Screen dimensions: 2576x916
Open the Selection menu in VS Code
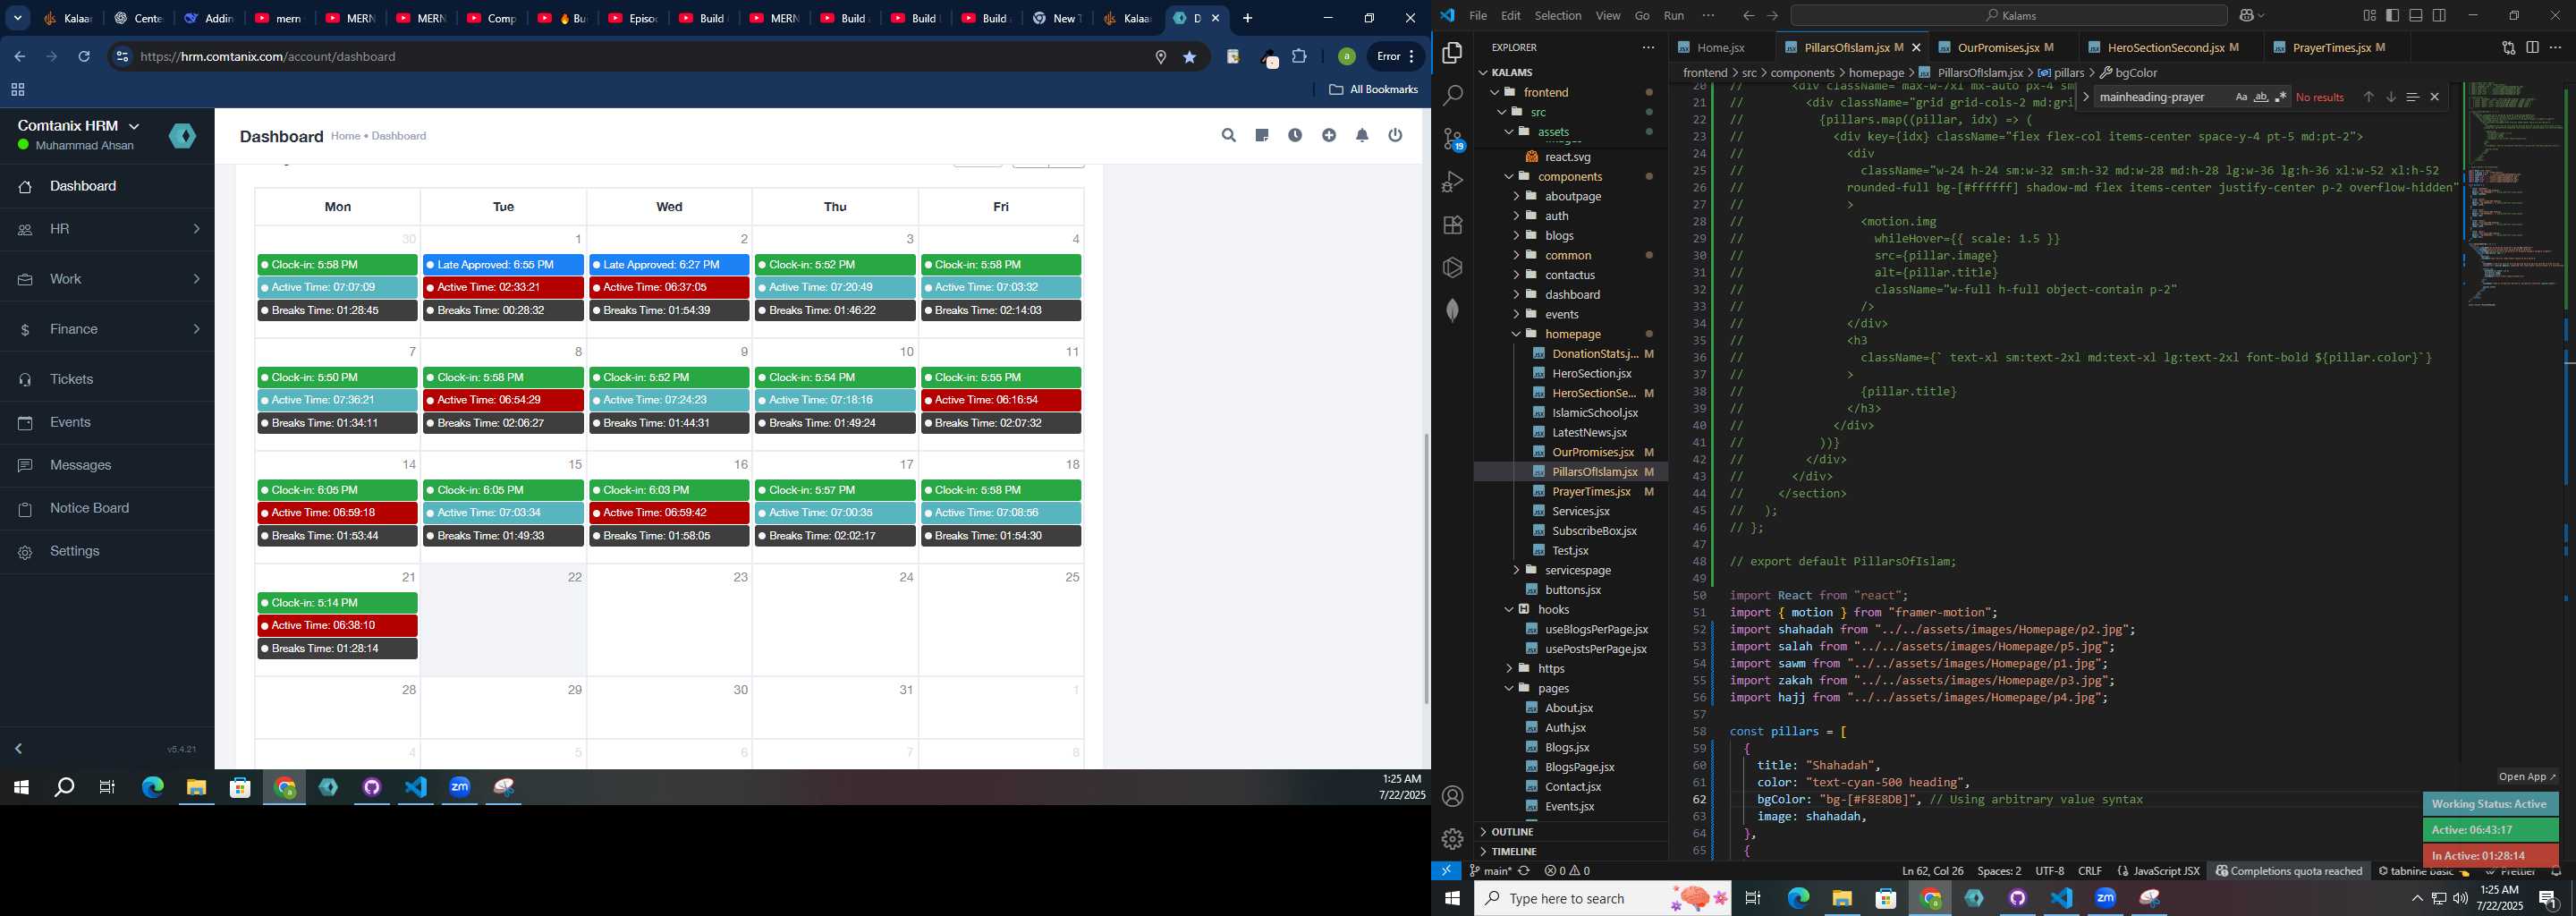[1558, 15]
